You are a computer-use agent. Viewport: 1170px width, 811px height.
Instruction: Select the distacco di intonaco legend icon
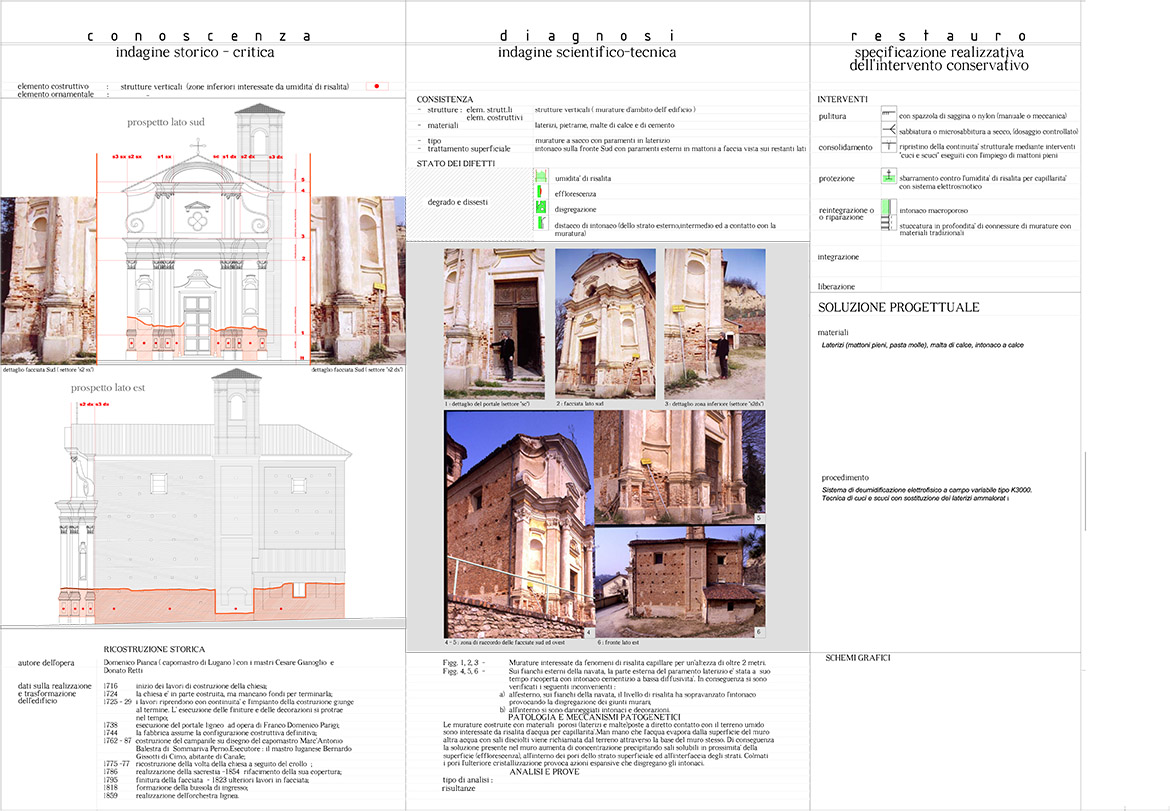[x=541, y=225]
